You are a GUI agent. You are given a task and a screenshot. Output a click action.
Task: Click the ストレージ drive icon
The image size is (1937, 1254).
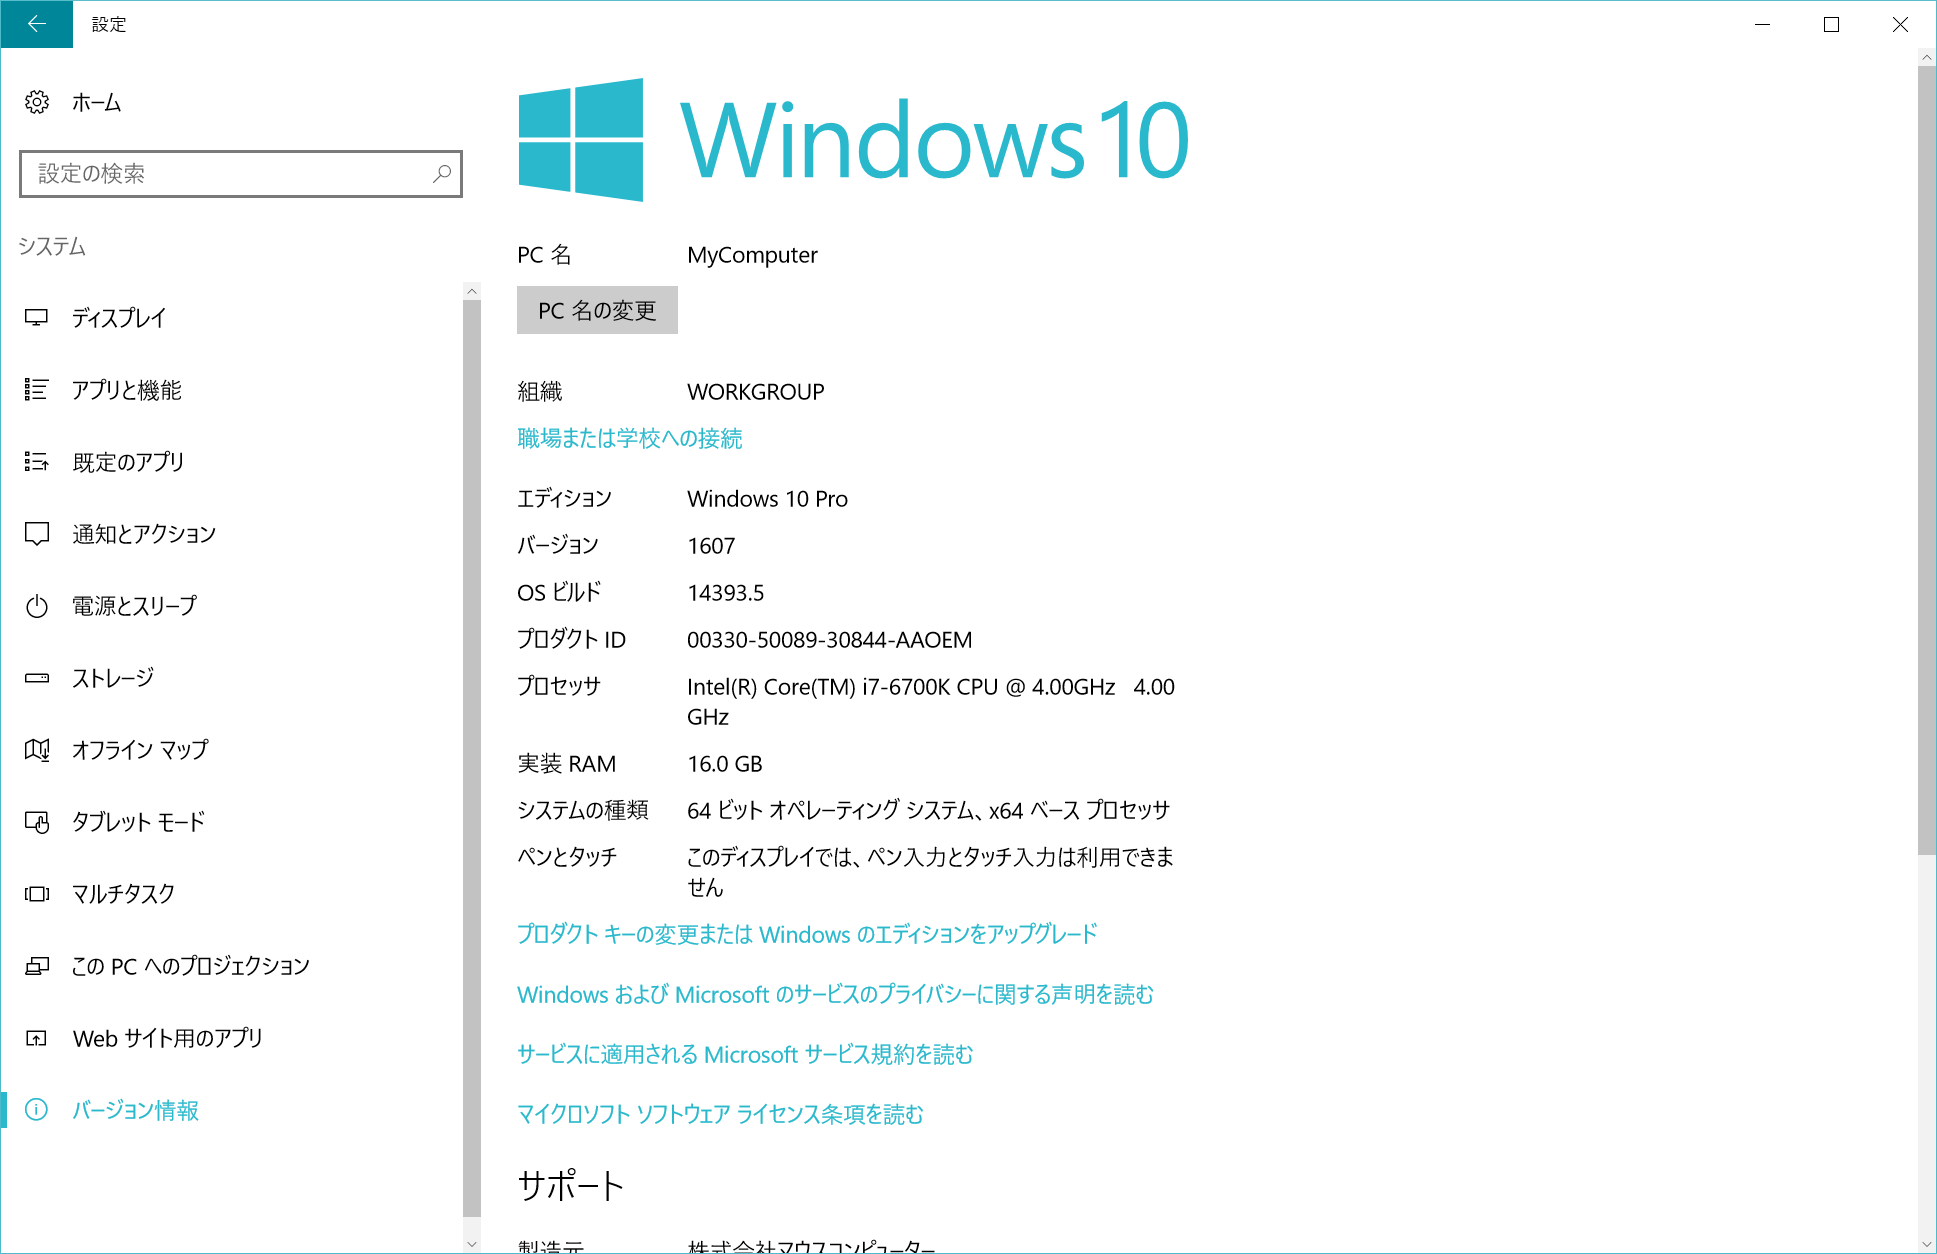(37, 678)
